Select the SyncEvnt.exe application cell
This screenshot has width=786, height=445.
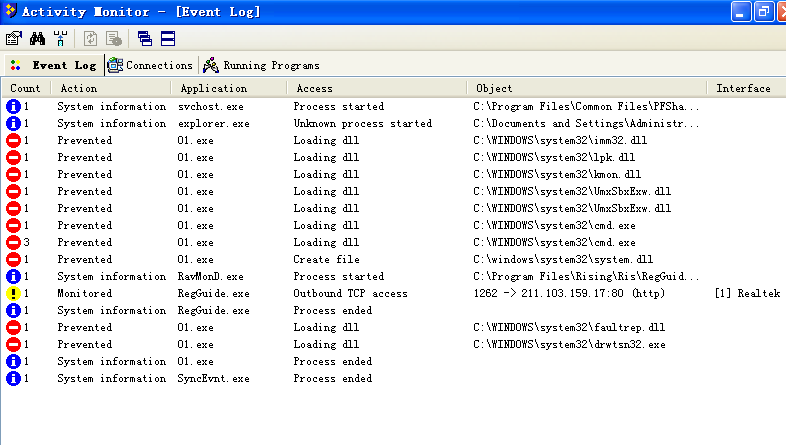(x=214, y=378)
